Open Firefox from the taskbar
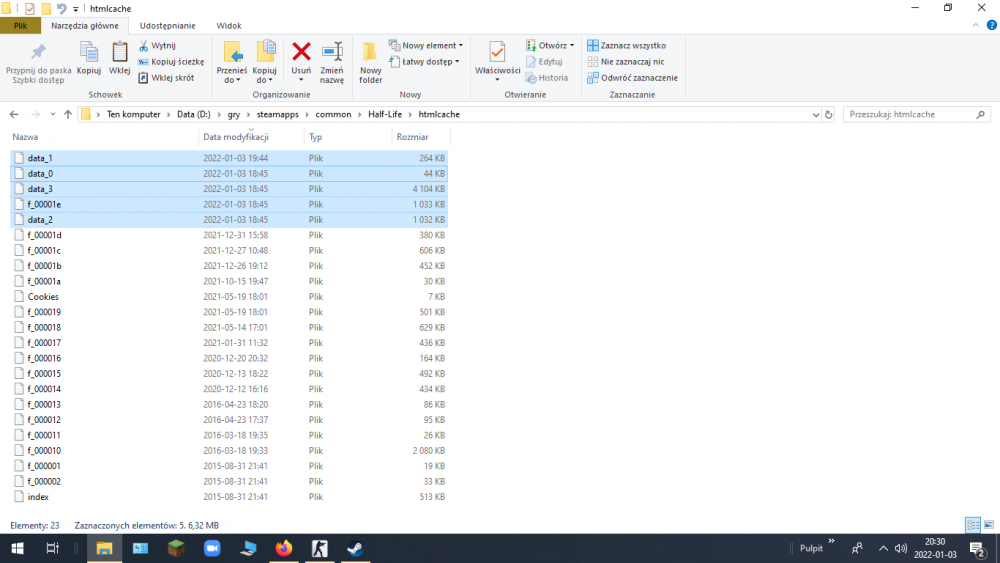This screenshot has height=563, width=1000. (x=284, y=548)
